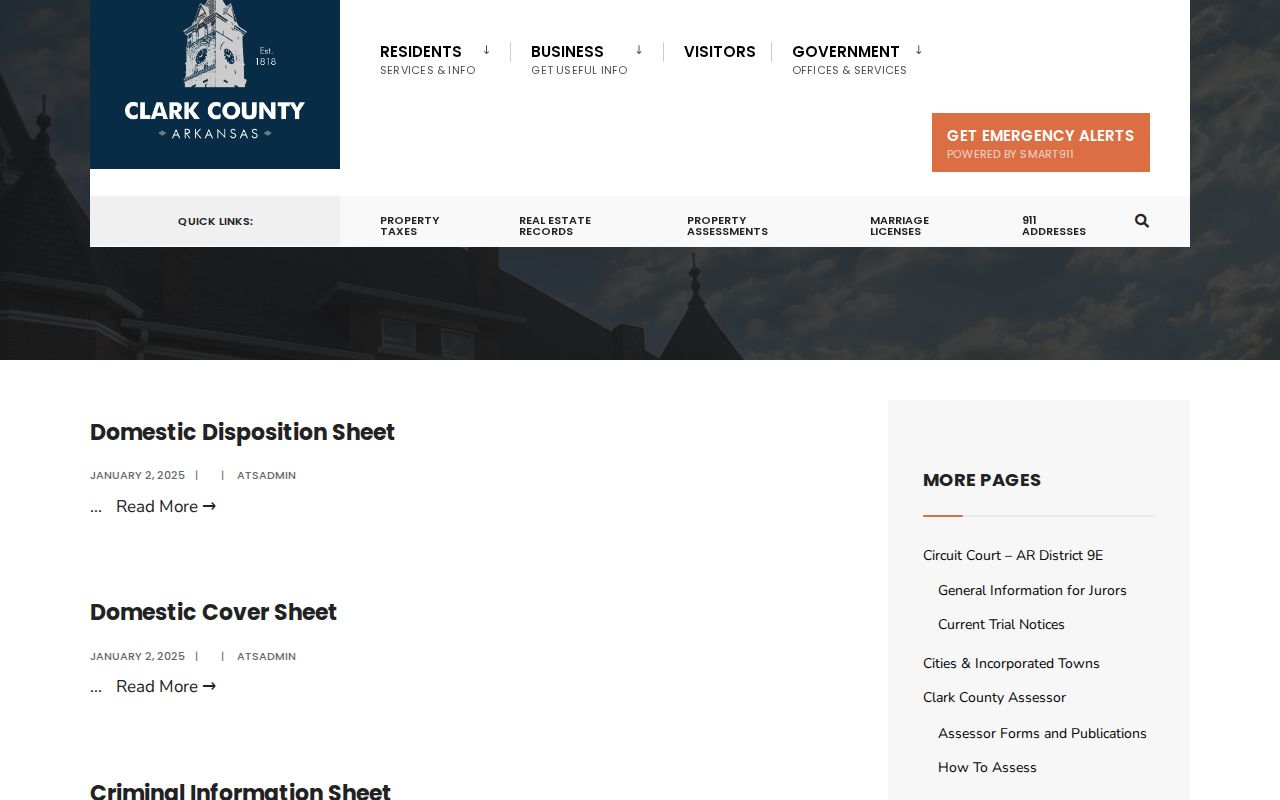The image size is (1280, 800).
Task: Open How To Assess page
Action: 987,768
